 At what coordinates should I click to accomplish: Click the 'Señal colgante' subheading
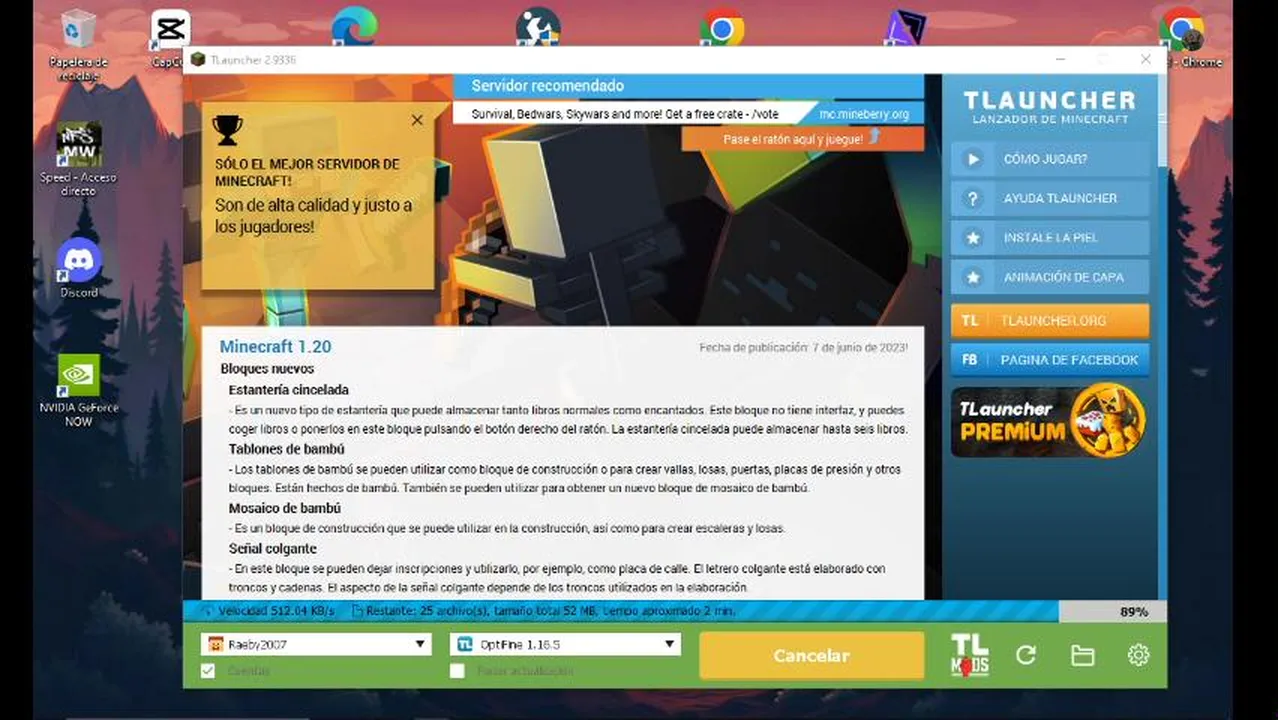(272, 548)
